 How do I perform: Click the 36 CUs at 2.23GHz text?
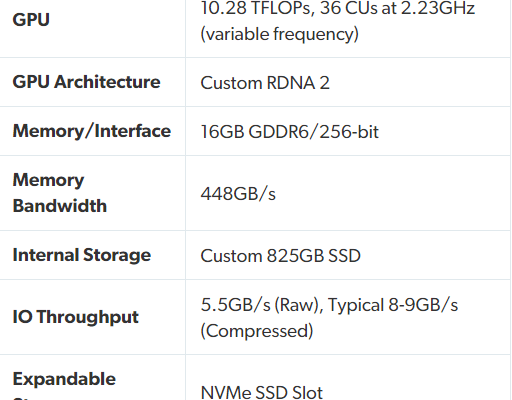tap(397, 7)
